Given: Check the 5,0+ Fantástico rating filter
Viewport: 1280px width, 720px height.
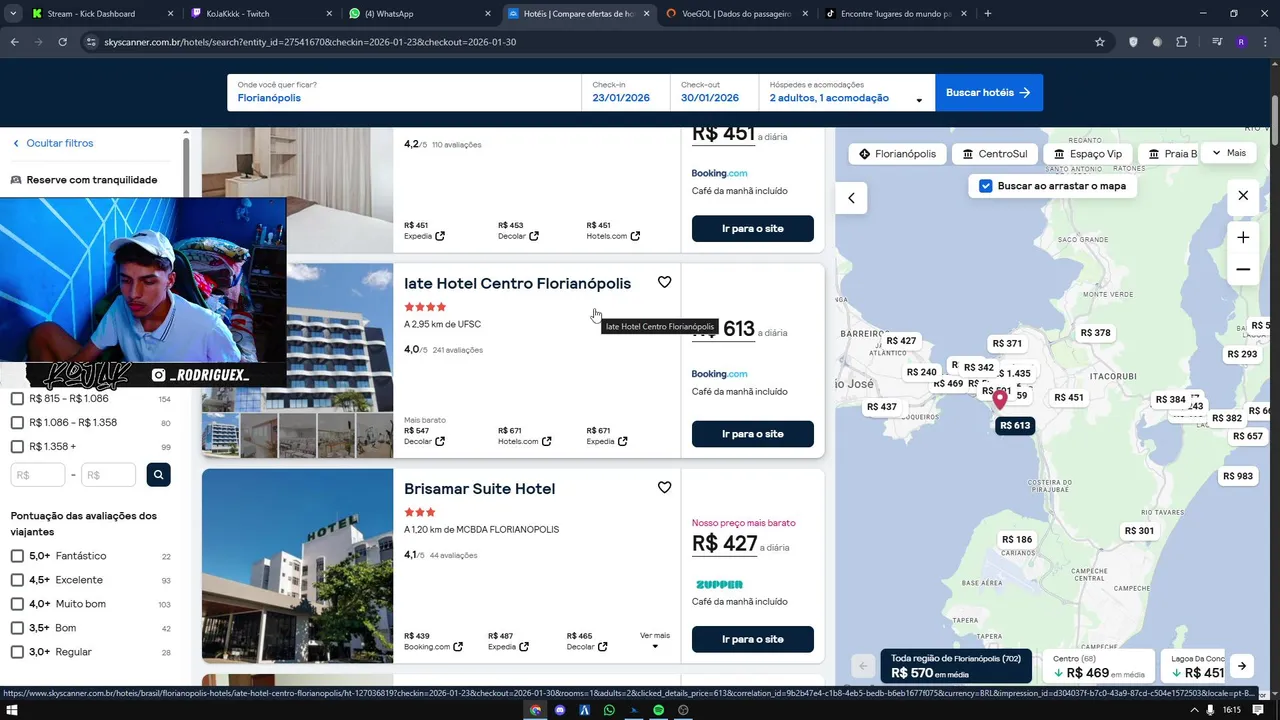Looking at the screenshot, I should (17, 556).
